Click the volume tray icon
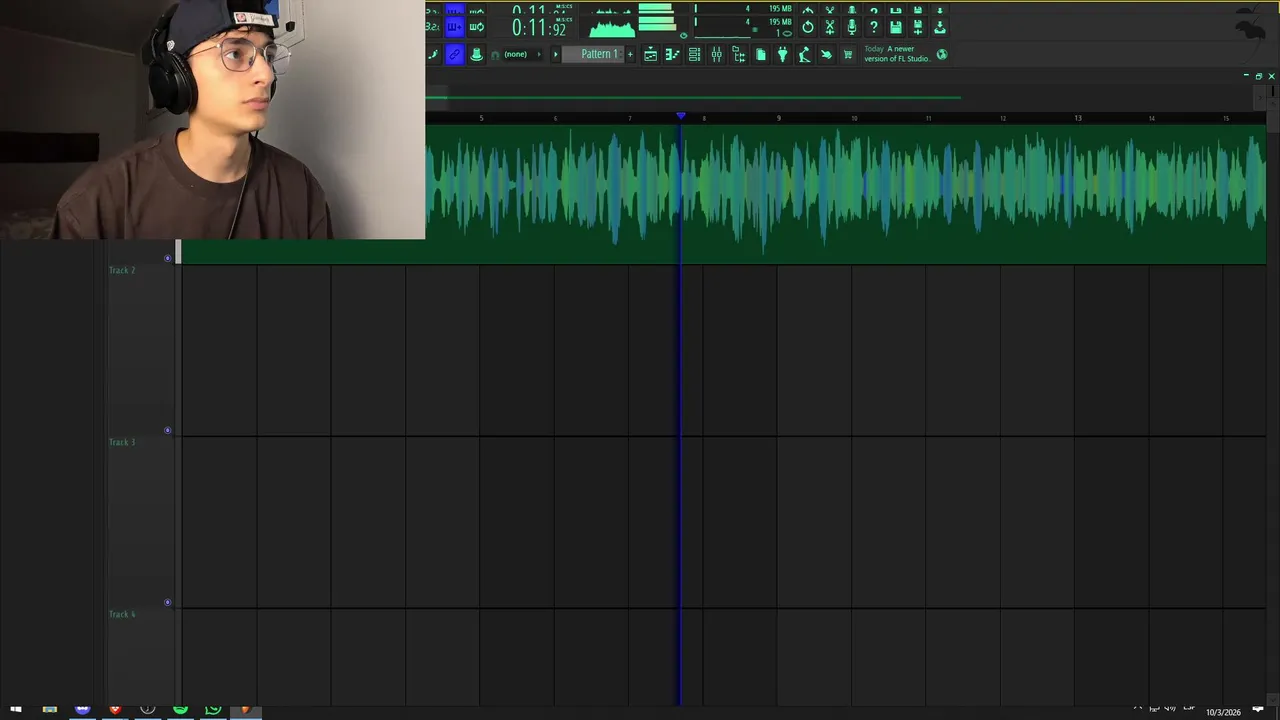The width and height of the screenshot is (1280, 720). 1170,709
